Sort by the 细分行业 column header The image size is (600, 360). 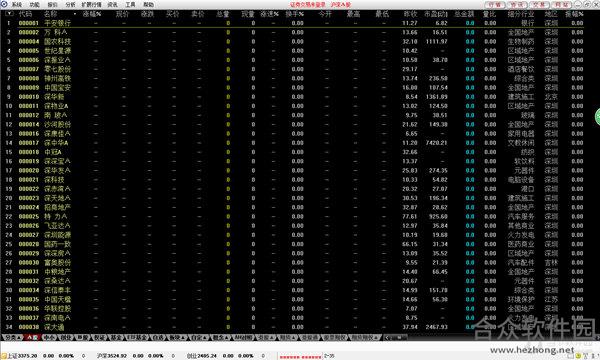(x=521, y=14)
